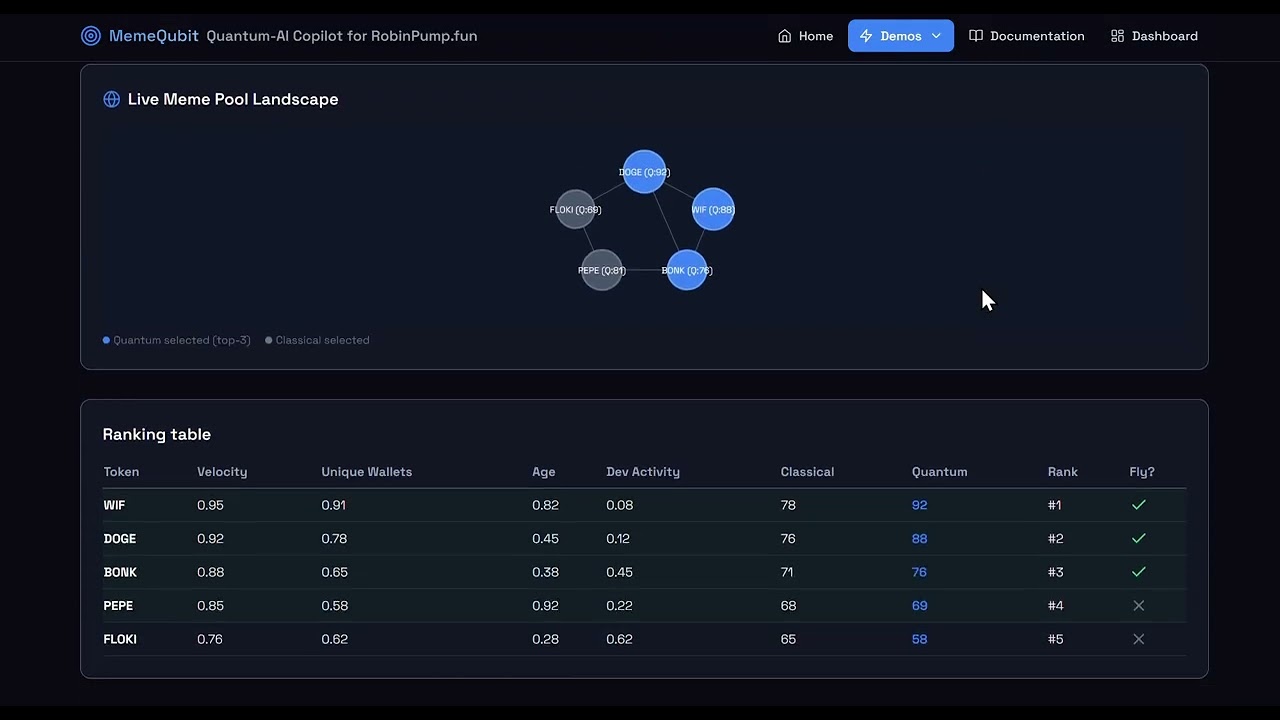The width and height of the screenshot is (1280, 720).
Task: Click the Dev Activity column header
Action: tap(643, 472)
